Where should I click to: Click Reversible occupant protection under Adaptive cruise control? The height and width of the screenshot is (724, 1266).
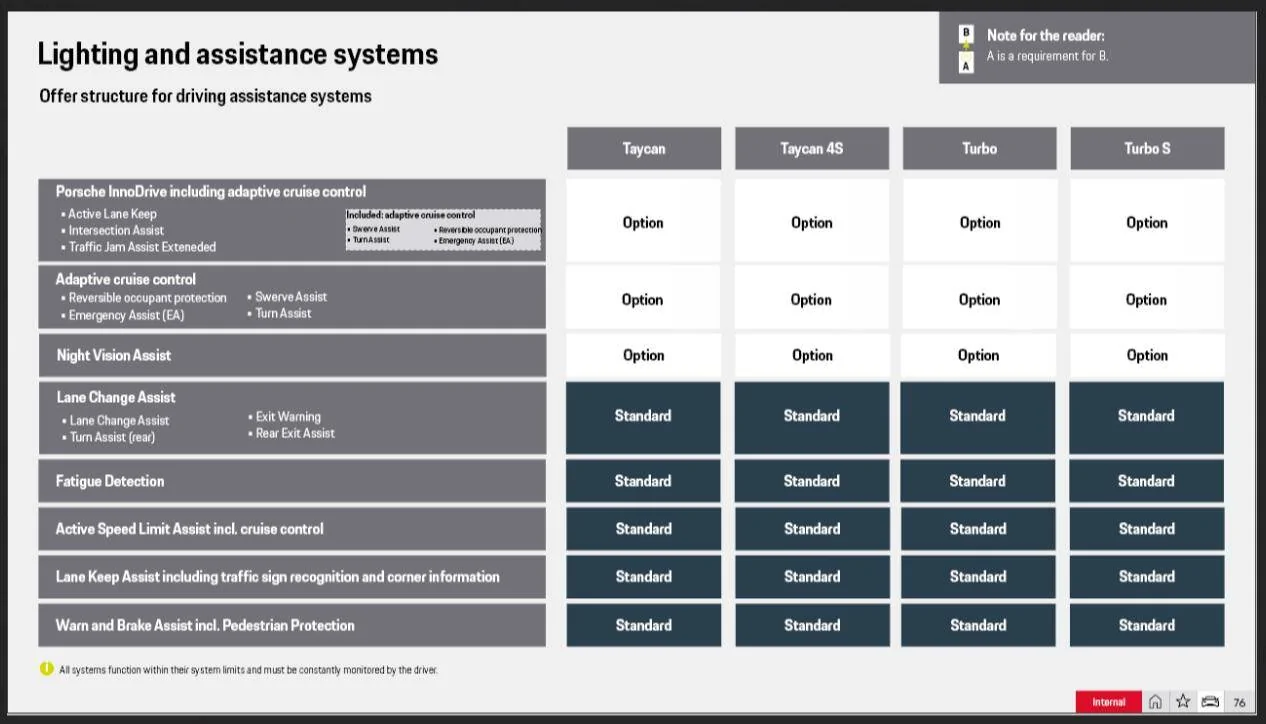144,298
